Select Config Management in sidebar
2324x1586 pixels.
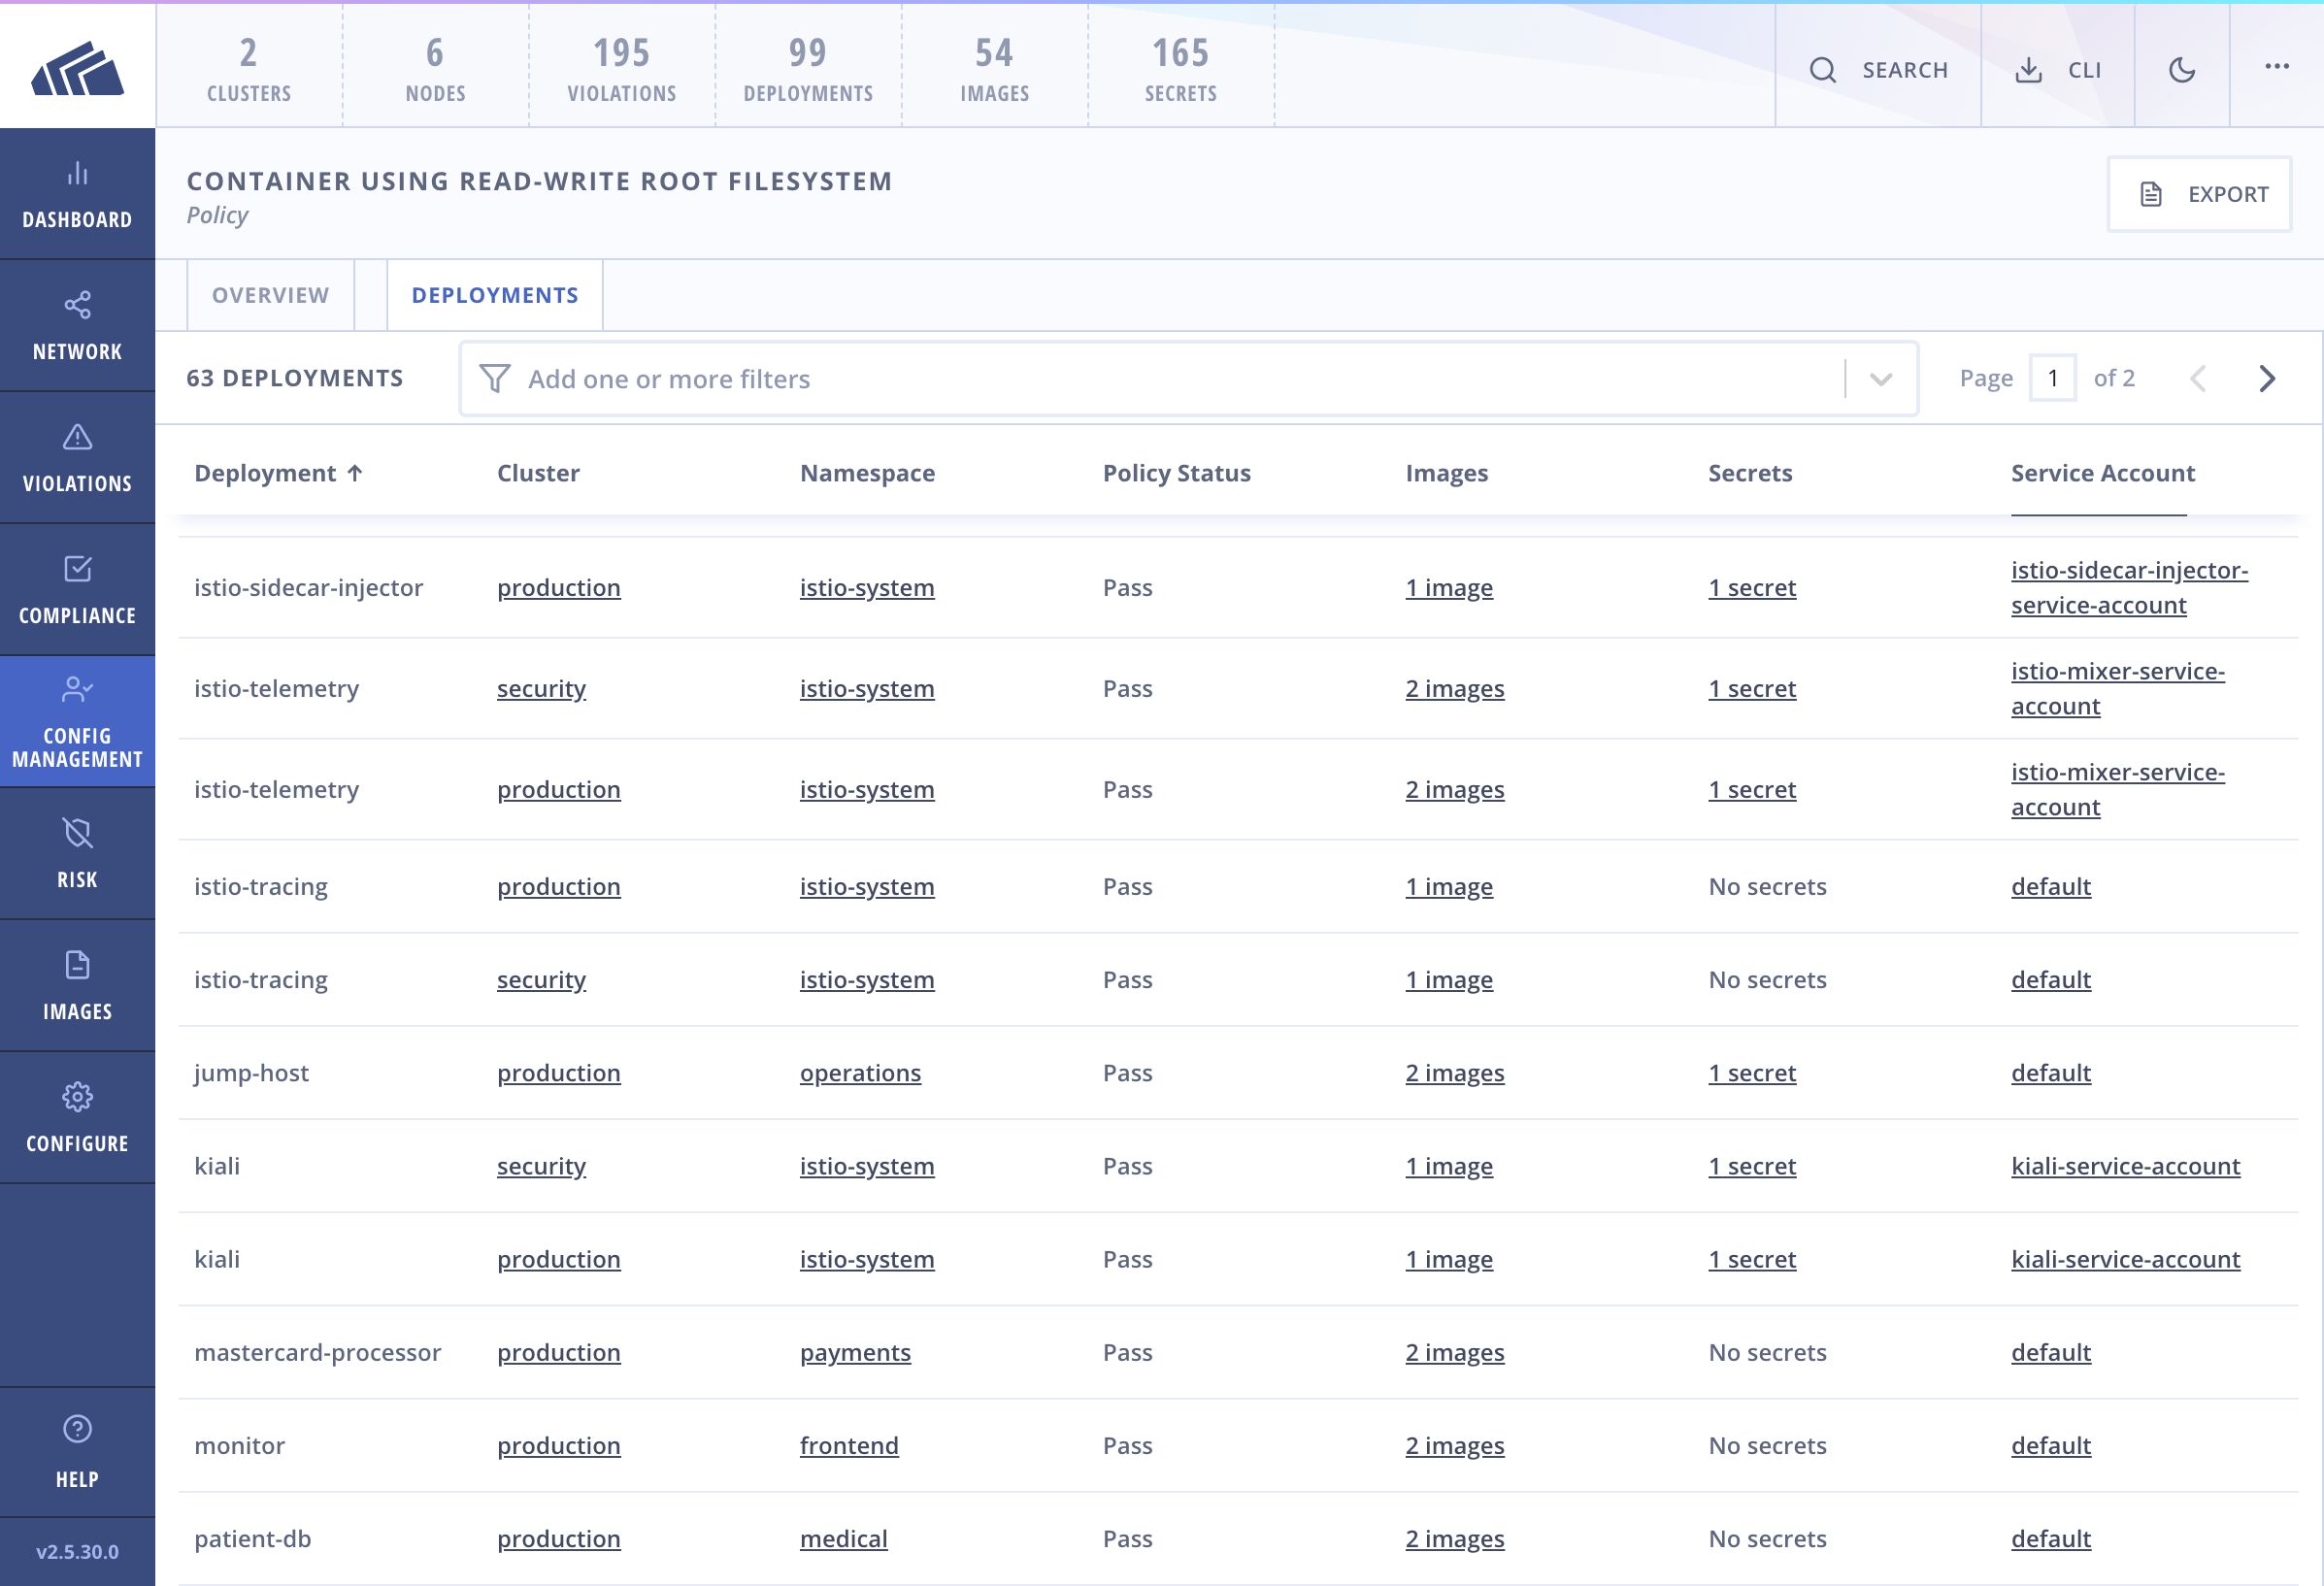tap(77, 722)
